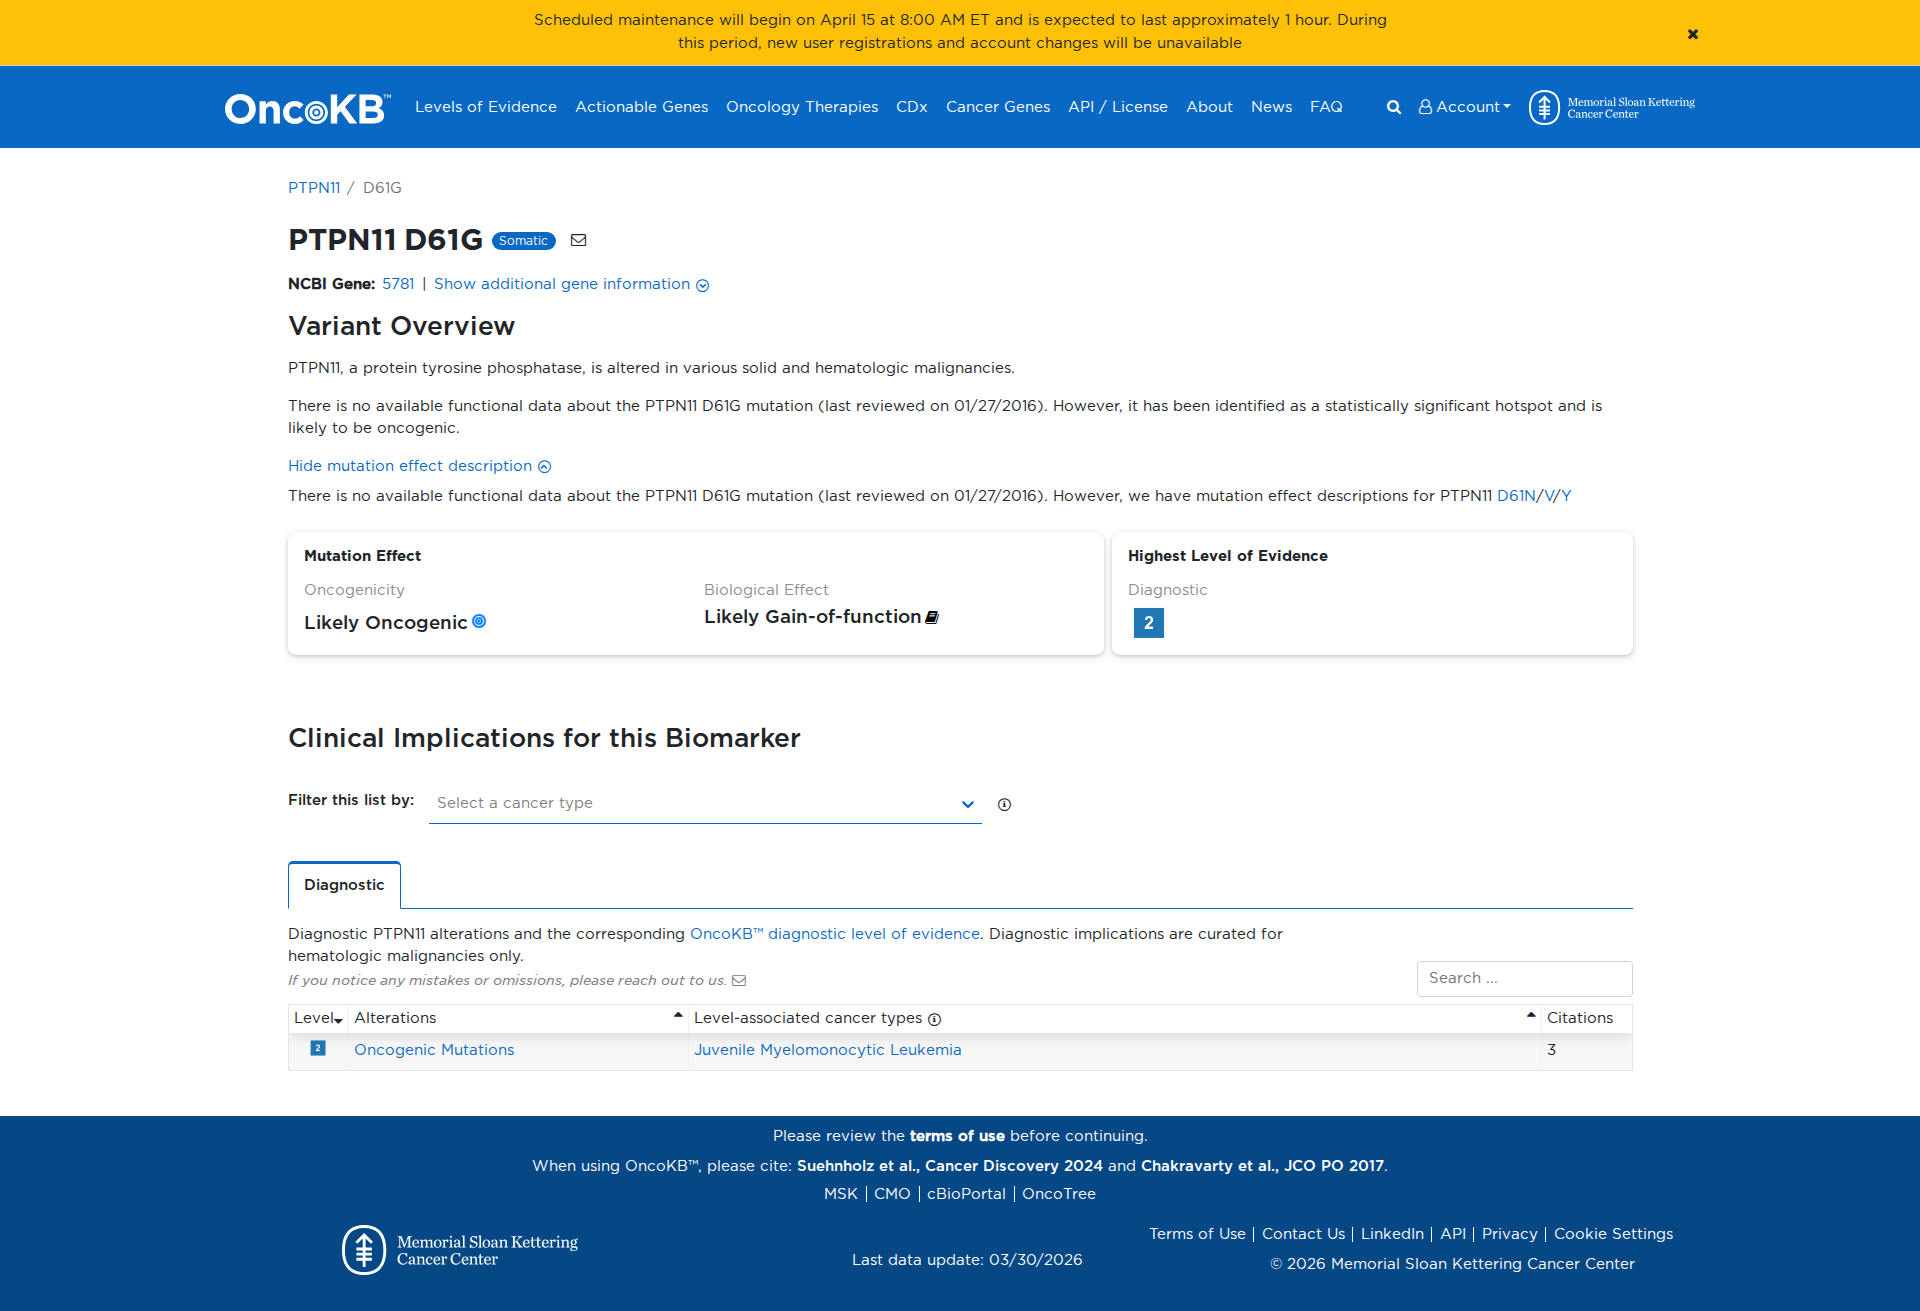Viewport: 1920px width, 1311px height.
Task: Open the Actionable Genes menu item
Action: [x=641, y=107]
